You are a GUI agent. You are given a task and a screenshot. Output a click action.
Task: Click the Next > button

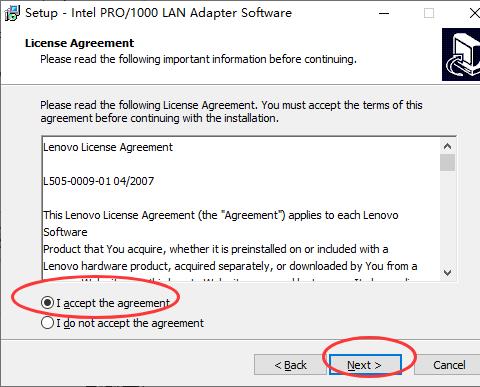[x=365, y=365]
